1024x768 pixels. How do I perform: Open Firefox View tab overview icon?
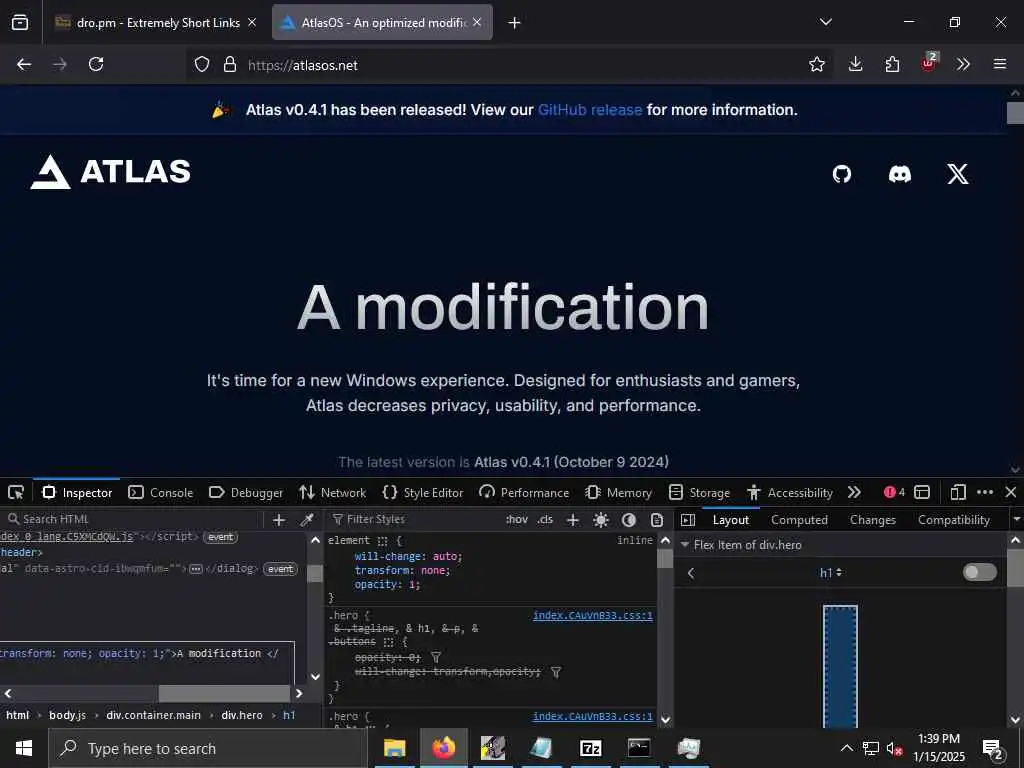[x=20, y=22]
